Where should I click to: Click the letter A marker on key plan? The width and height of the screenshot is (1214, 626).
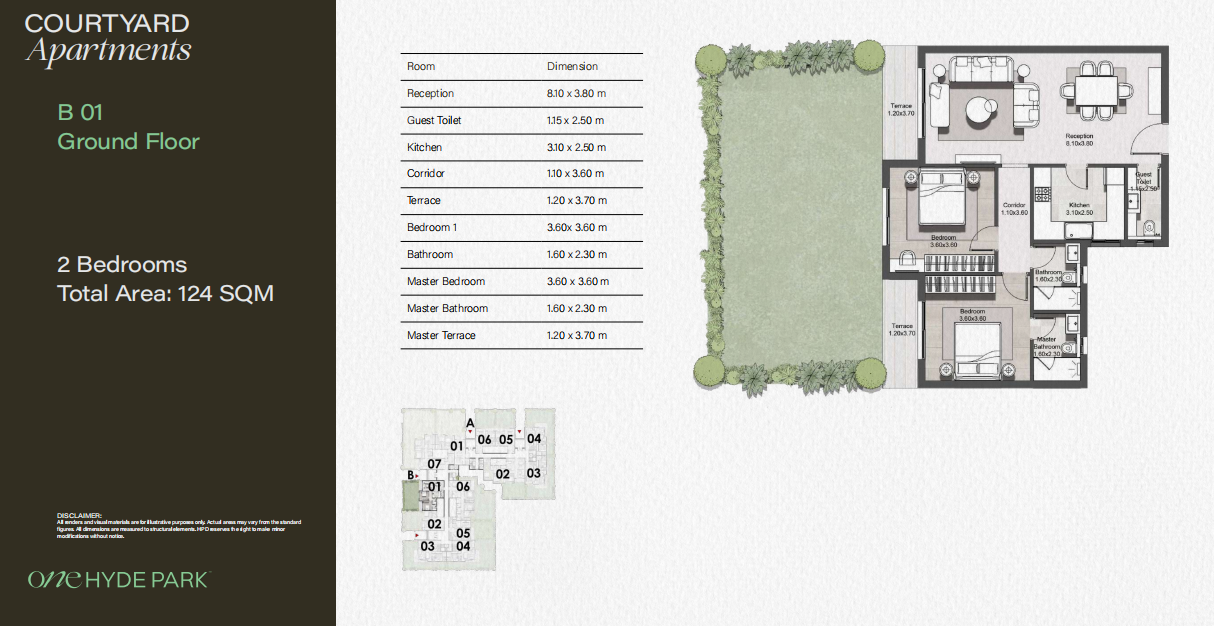469,423
